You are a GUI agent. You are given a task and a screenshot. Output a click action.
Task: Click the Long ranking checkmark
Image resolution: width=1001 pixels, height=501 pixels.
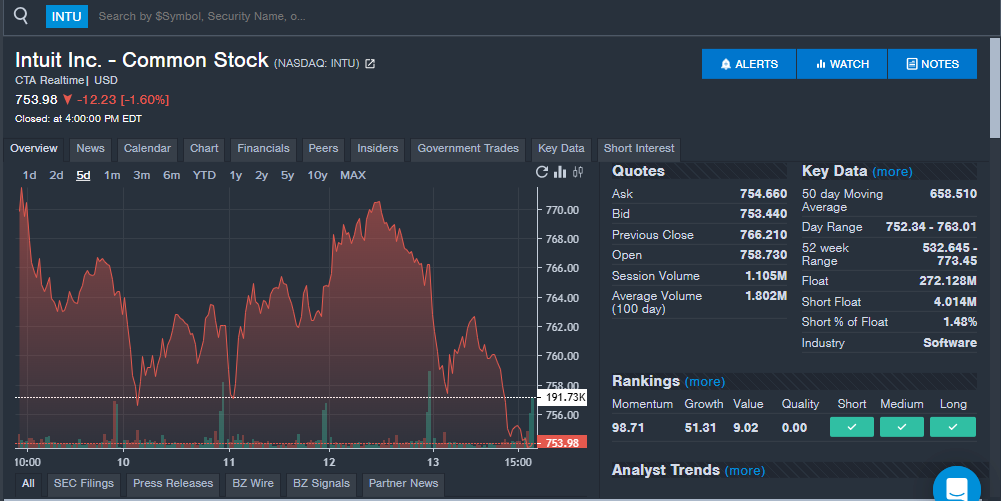click(x=952, y=427)
